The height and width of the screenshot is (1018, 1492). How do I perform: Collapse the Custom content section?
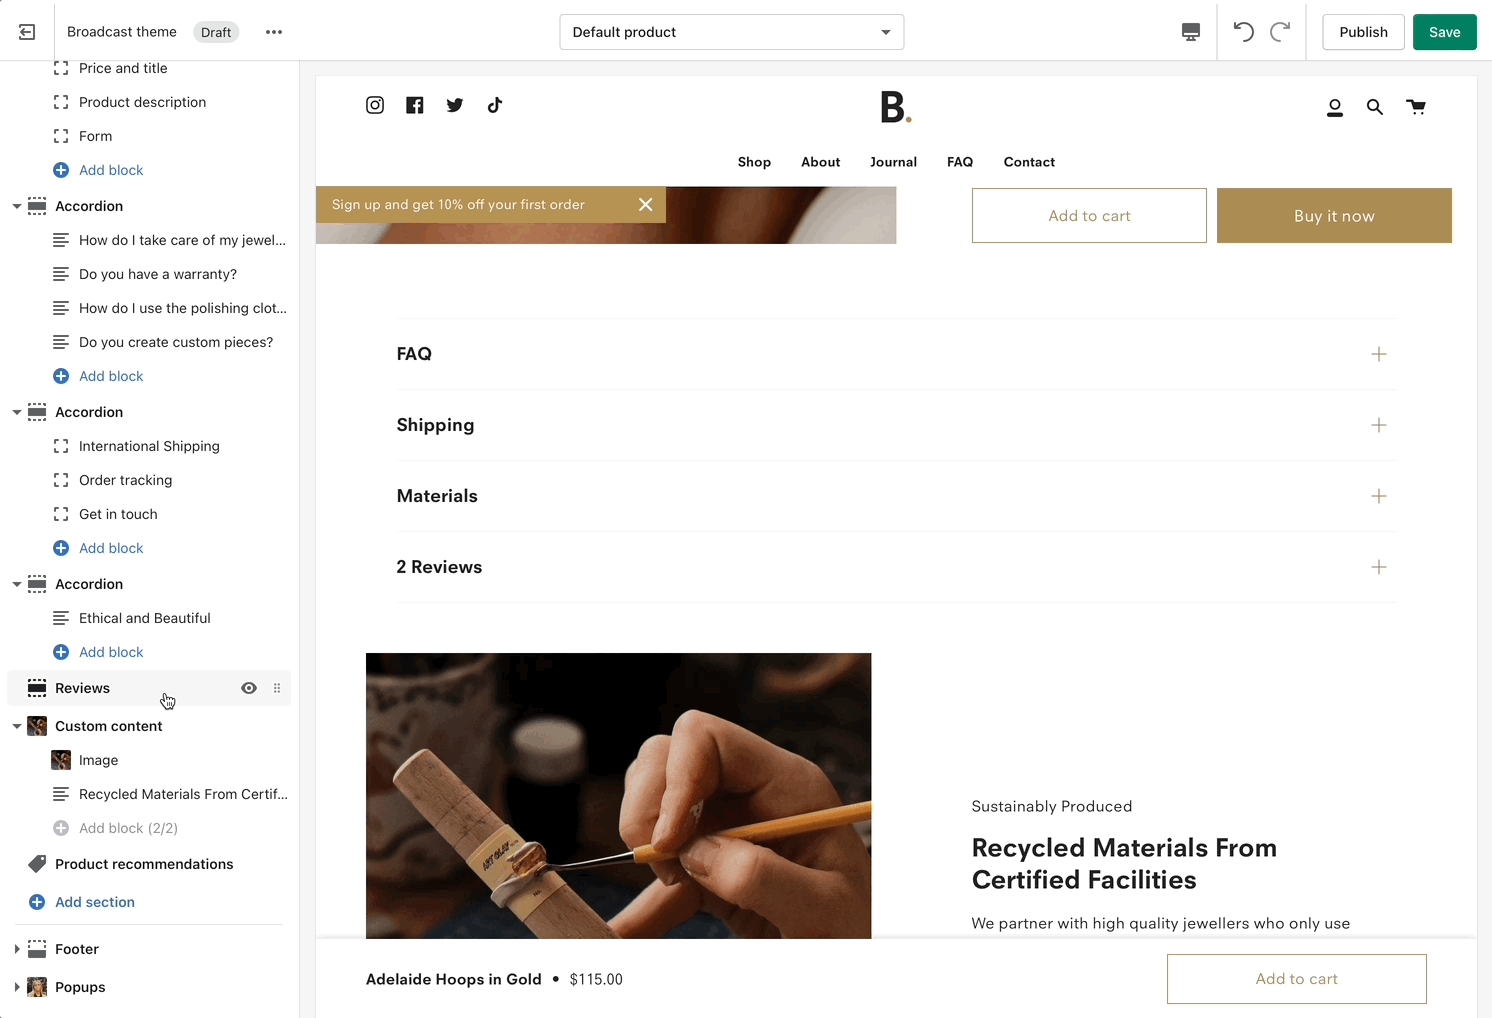click(17, 726)
